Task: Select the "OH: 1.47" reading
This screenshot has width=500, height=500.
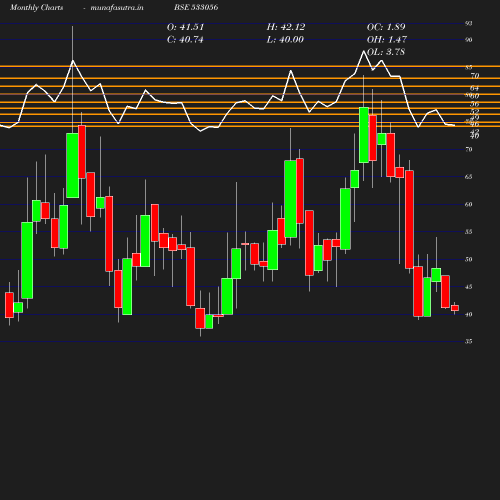Action: 387,40
